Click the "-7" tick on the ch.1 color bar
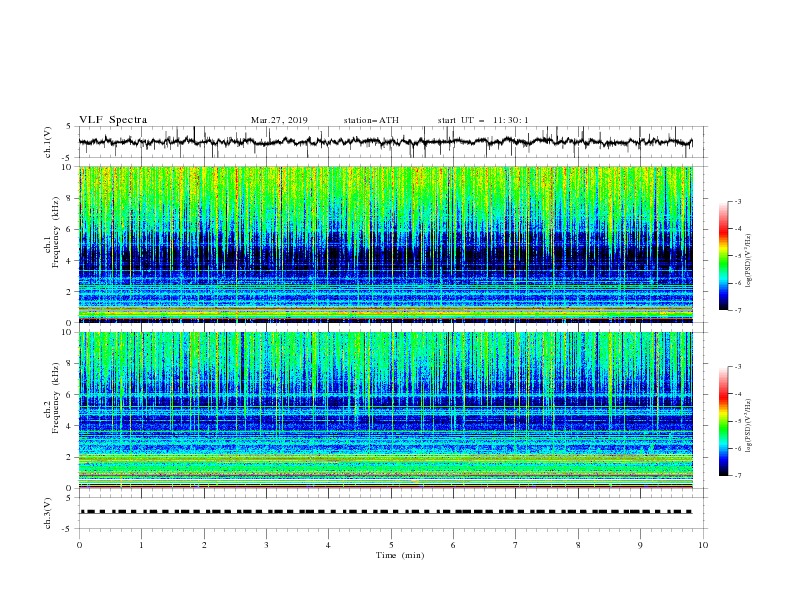The height and width of the screenshot is (612, 792). pos(738,311)
